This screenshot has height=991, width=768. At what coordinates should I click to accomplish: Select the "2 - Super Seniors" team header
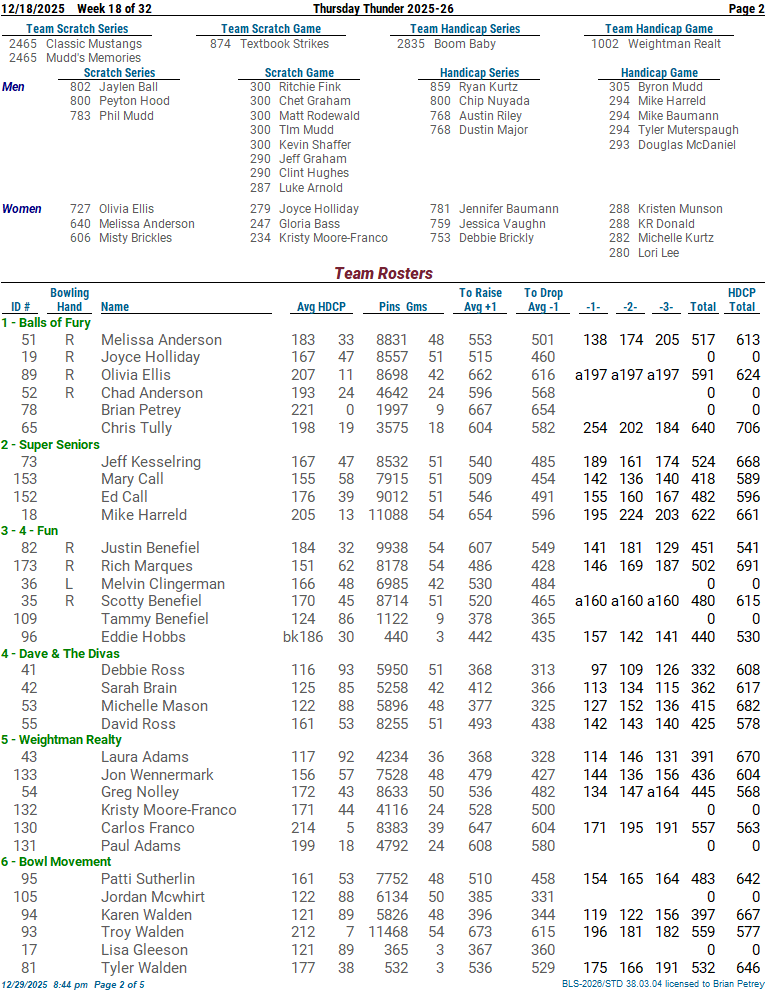point(51,445)
